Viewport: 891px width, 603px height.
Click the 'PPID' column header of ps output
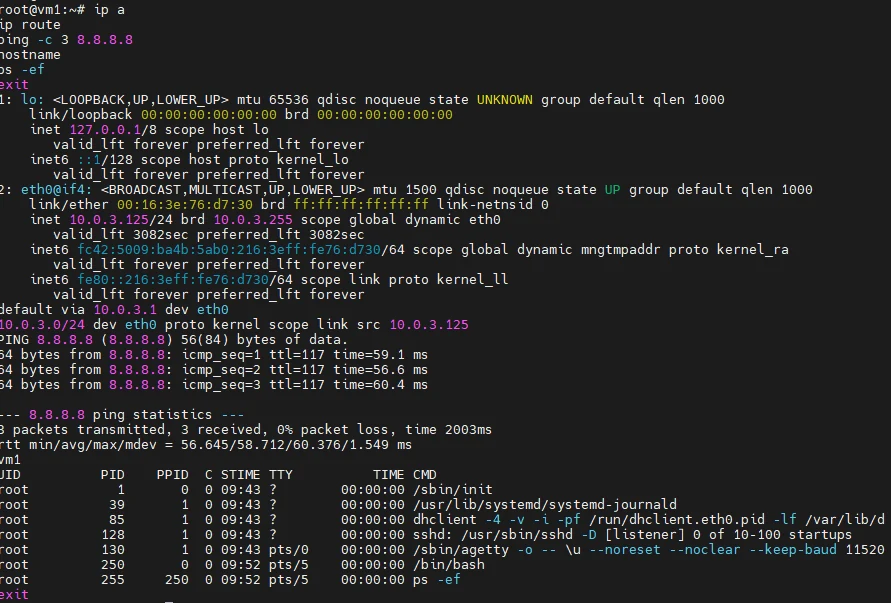pos(172,475)
